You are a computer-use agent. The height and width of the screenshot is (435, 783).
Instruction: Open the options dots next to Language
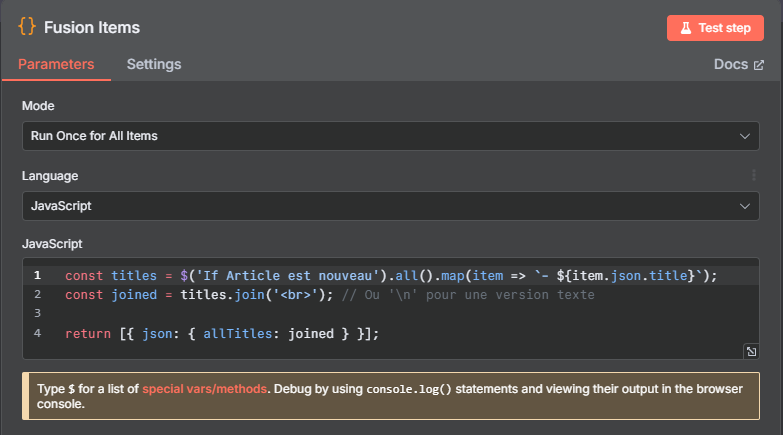point(754,175)
